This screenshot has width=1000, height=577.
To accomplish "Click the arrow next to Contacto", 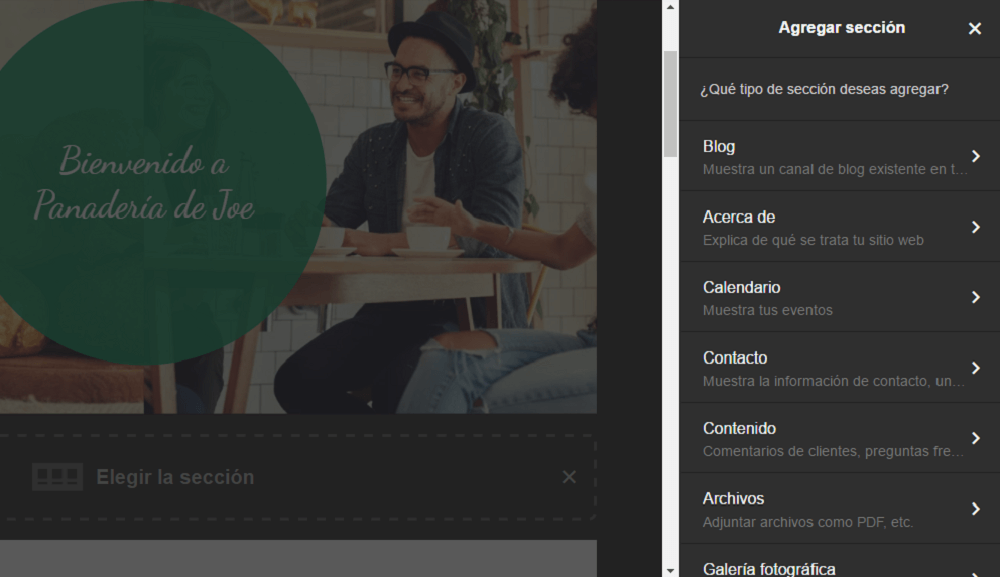I will (976, 368).
